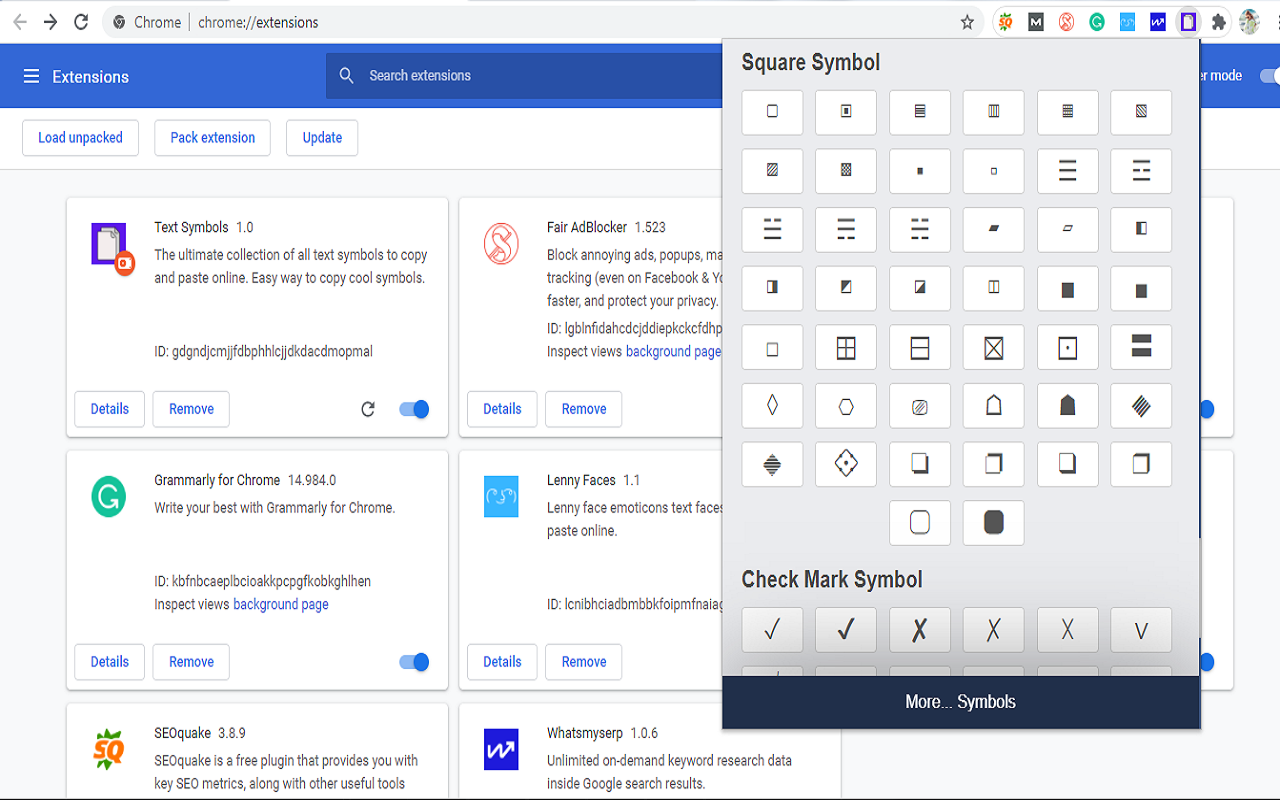Copy the horizontally striped diamond symbol
Image resolution: width=1280 pixels, height=800 pixels.
772,464
